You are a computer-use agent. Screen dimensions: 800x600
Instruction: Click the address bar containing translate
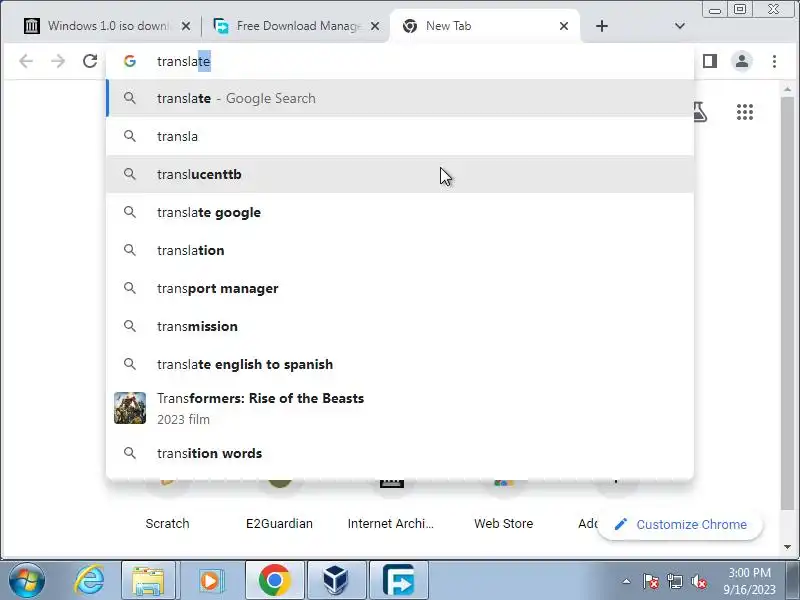pyautogui.click(x=399, y=61)
